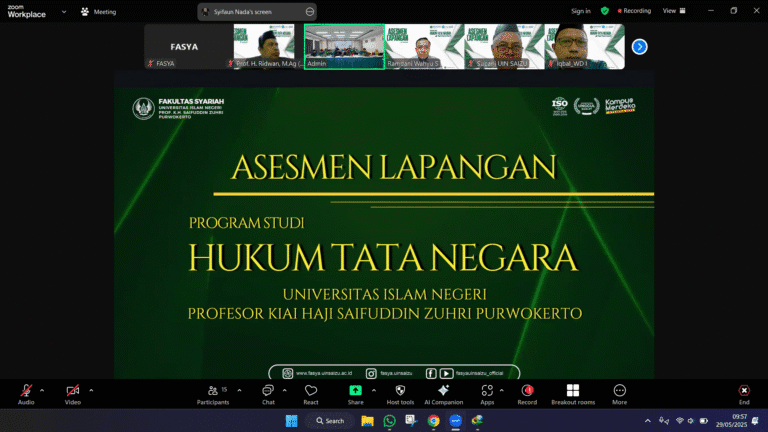
Task: Select the Admin video thumbnail
Action: coord(344,47)
